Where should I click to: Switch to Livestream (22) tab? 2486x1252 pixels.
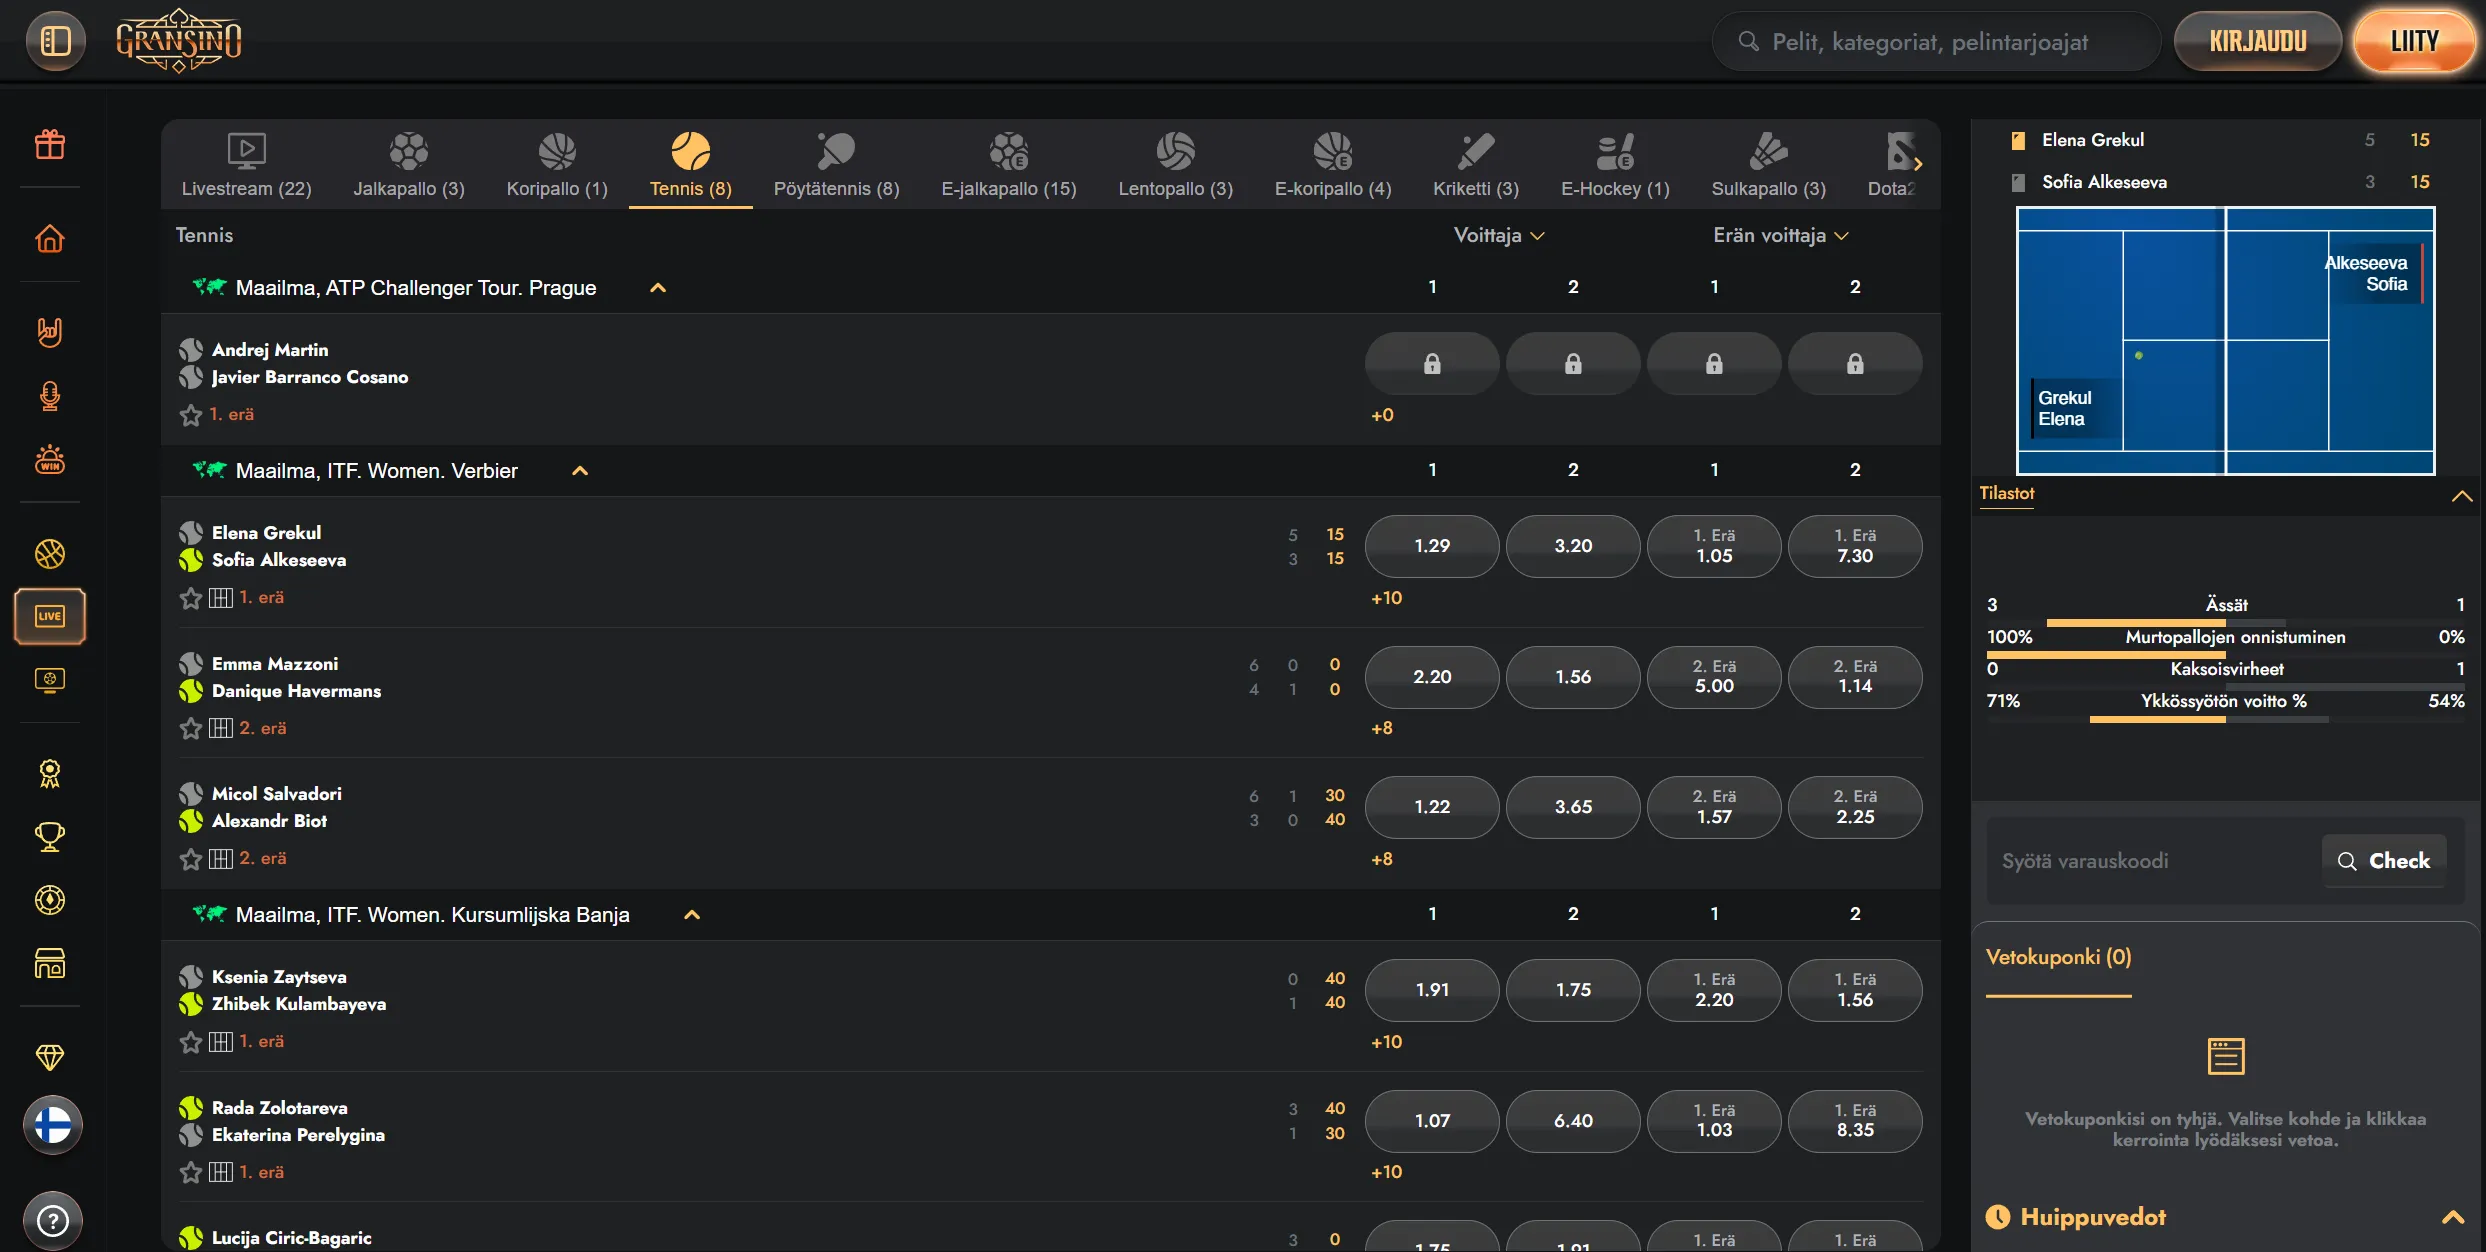(246, 165)
